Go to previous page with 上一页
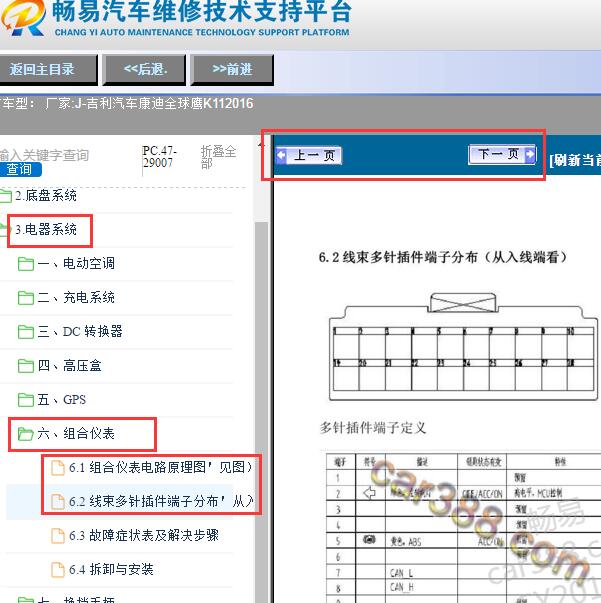 (x=309, y=156)
